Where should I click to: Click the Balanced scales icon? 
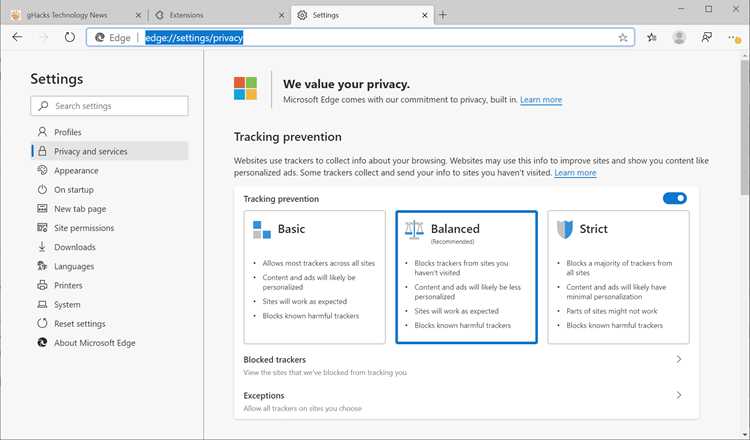tap(414, 230)
